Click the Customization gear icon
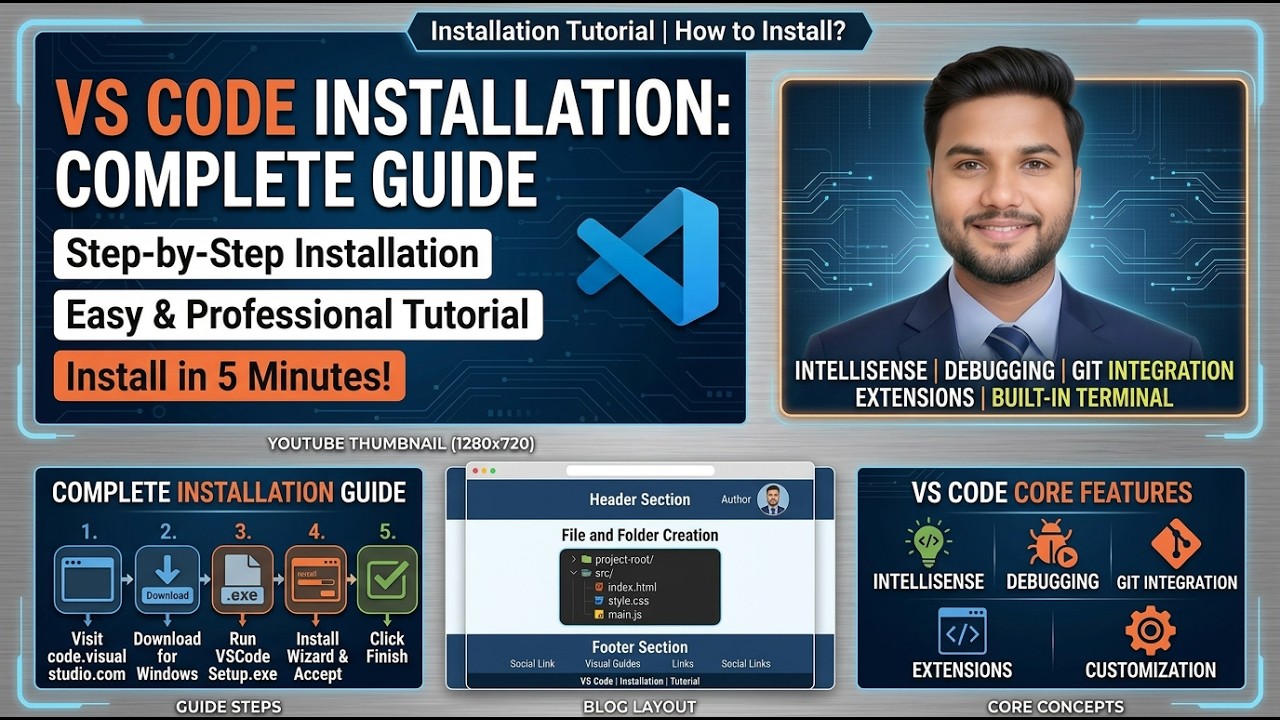The width and height of the screenshot is (1280, 720). pos(1150,631)
